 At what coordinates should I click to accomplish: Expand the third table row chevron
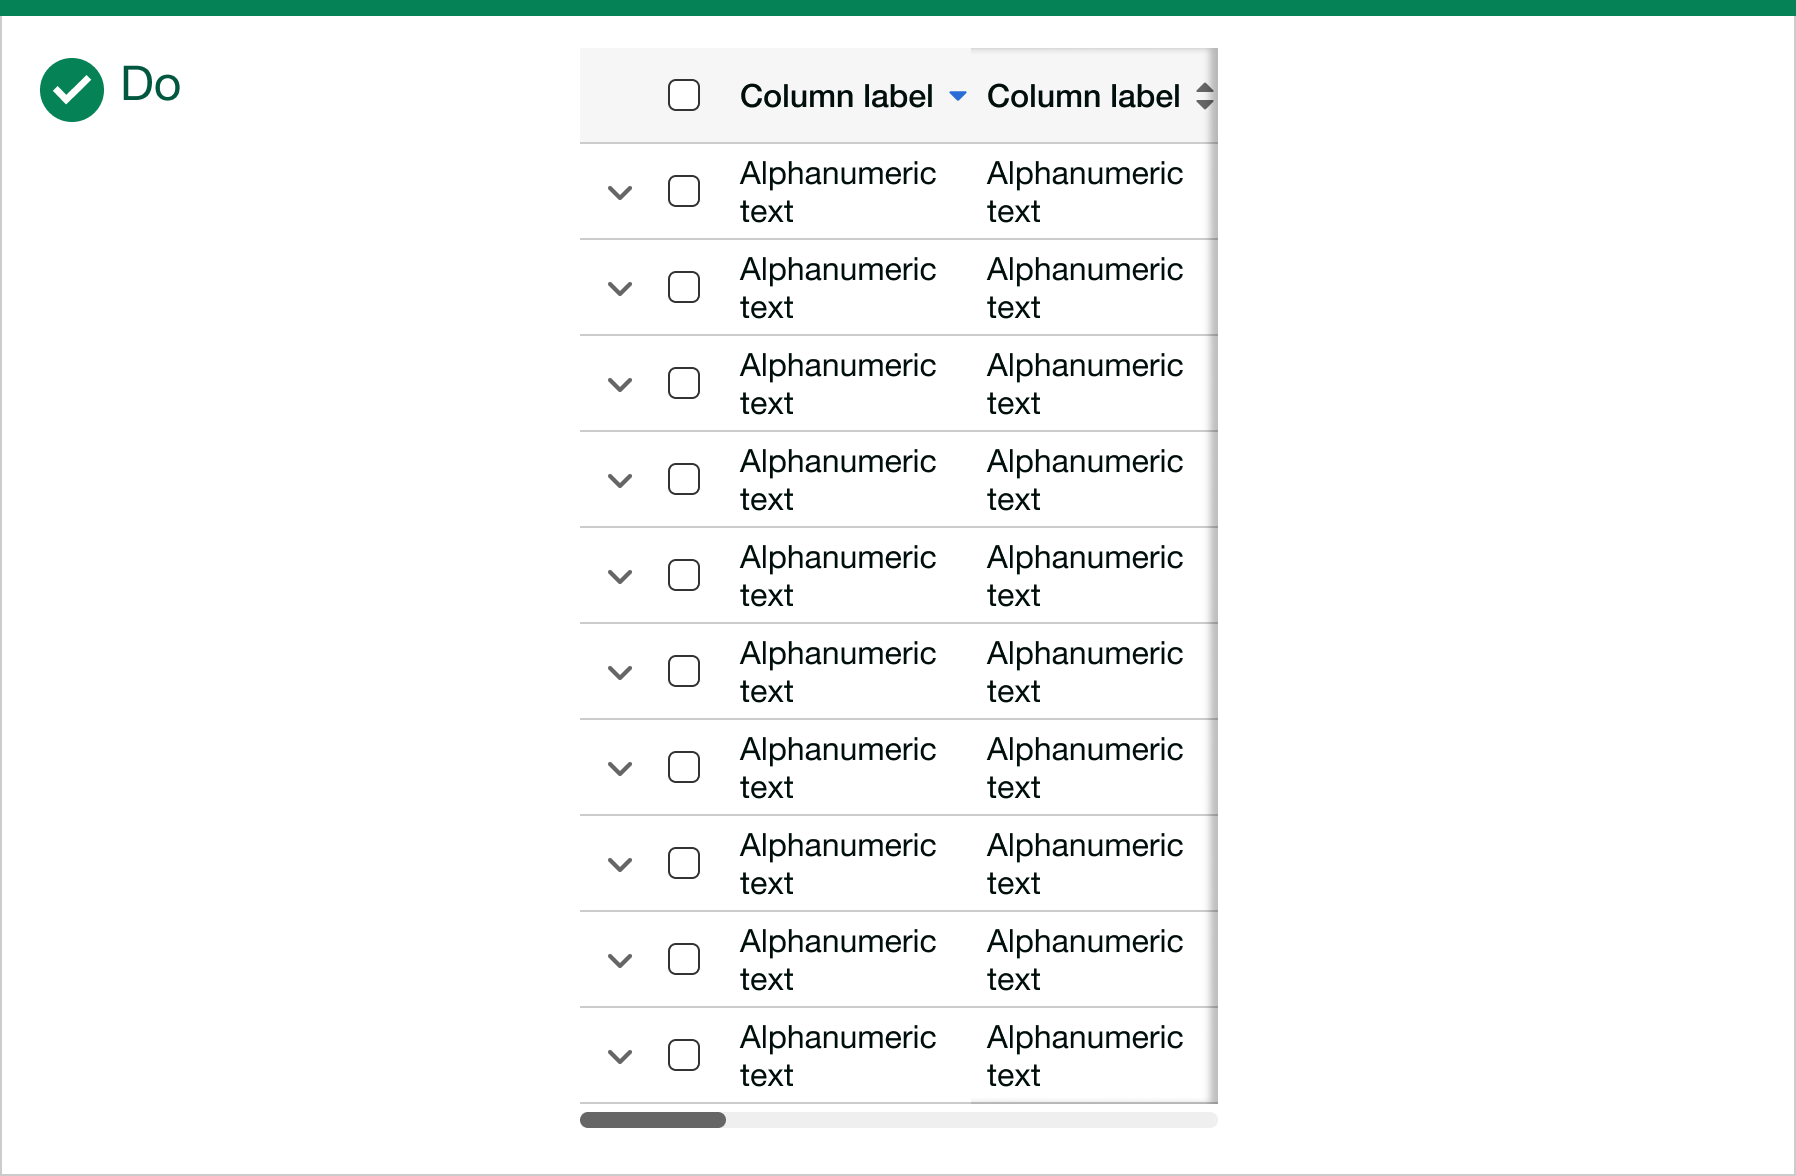click(x=620, y=384)
